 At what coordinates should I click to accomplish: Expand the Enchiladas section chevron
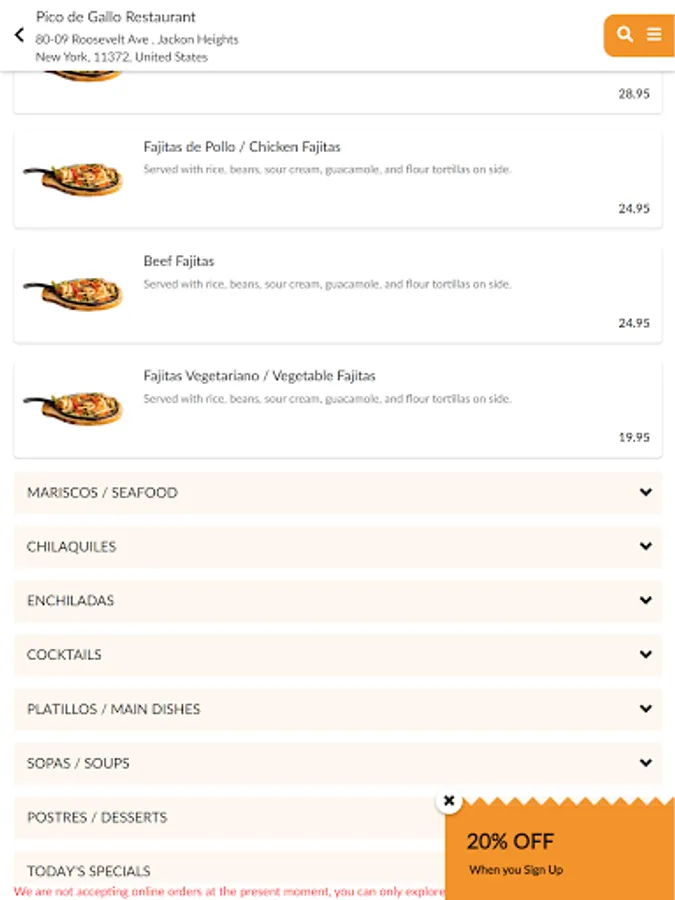646,601
